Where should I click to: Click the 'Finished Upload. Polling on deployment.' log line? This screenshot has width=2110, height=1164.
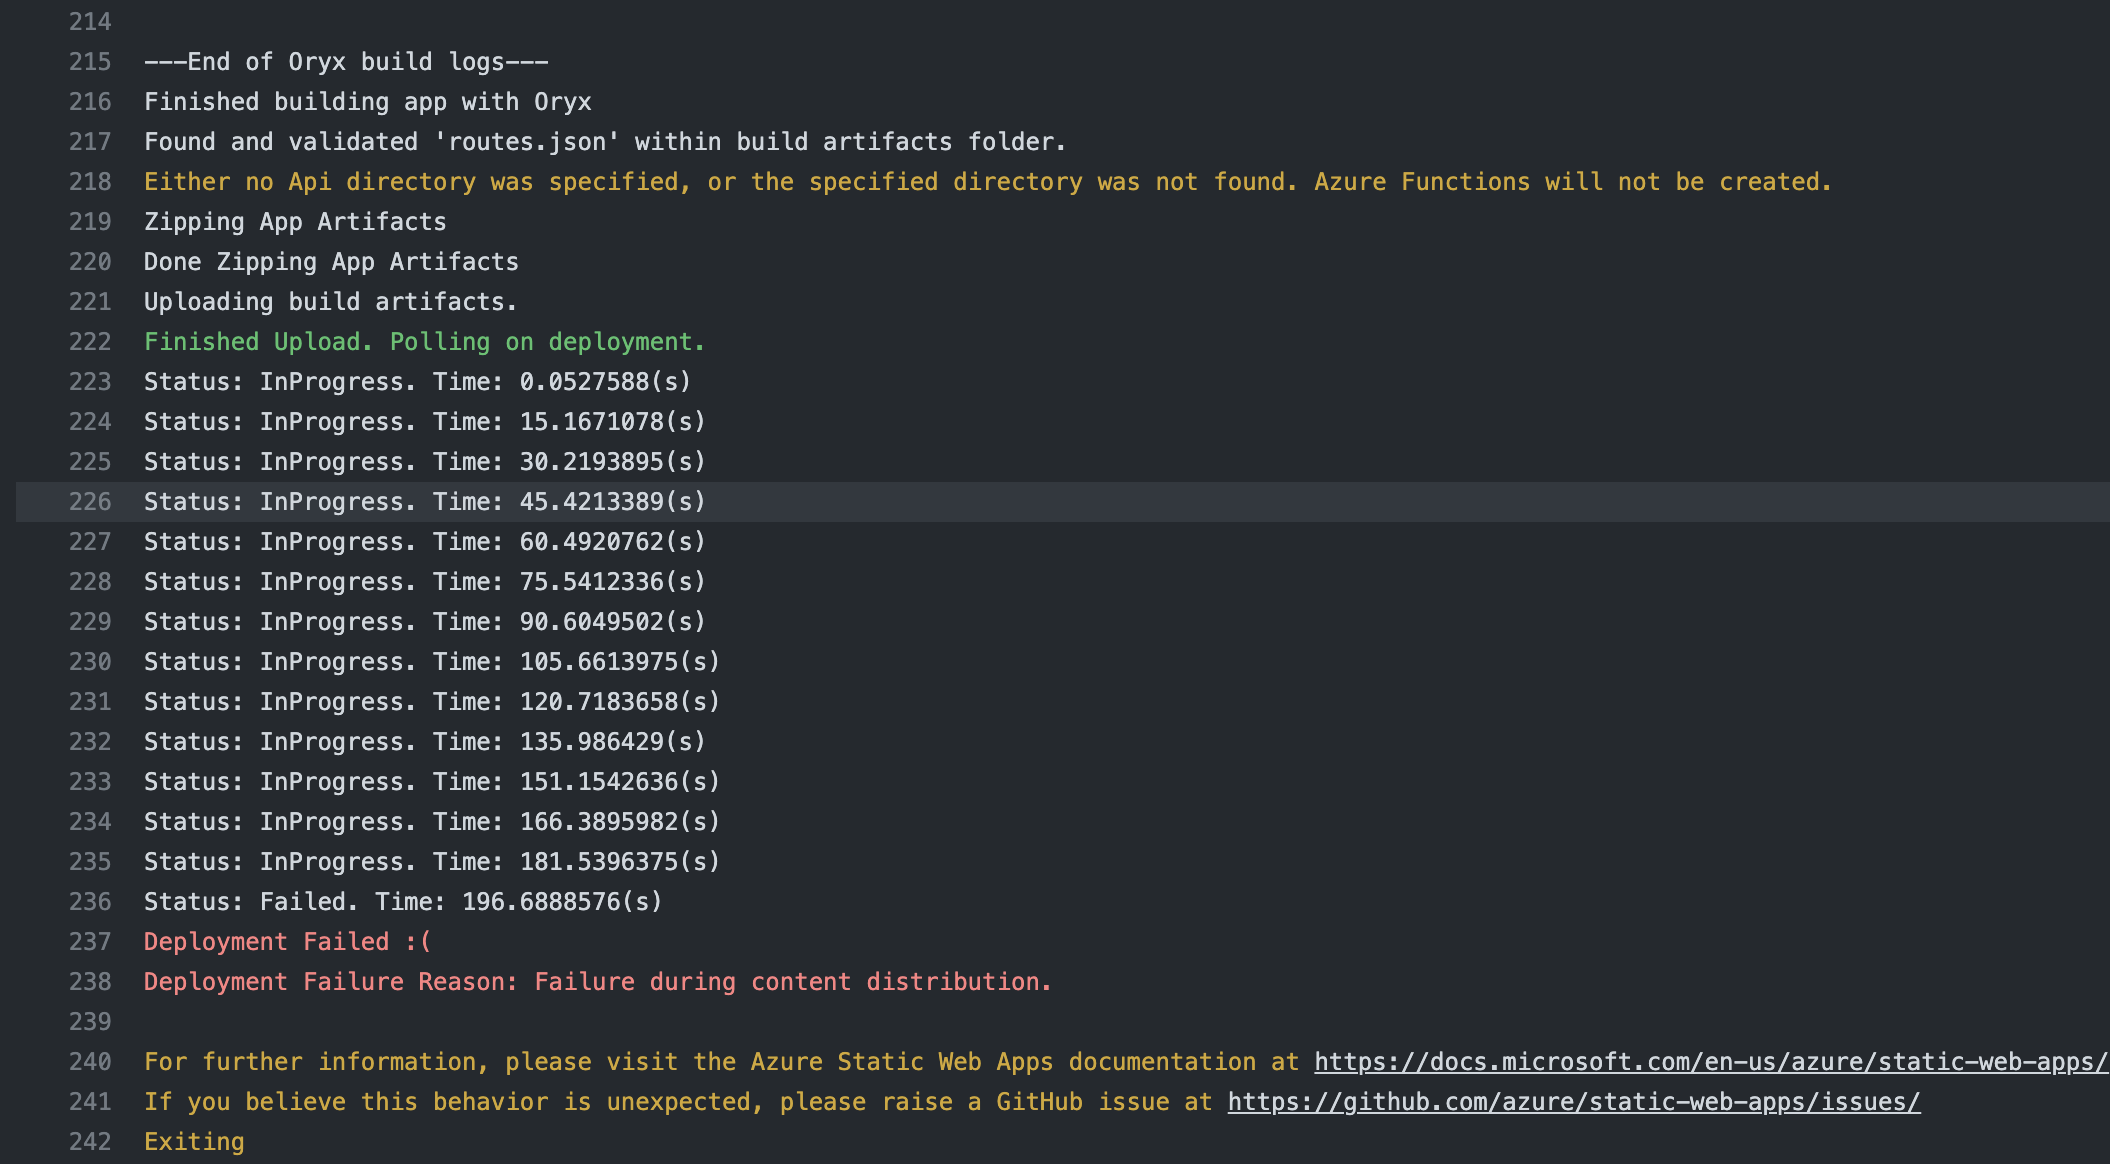pyautogui.click(x=424, y=341)
